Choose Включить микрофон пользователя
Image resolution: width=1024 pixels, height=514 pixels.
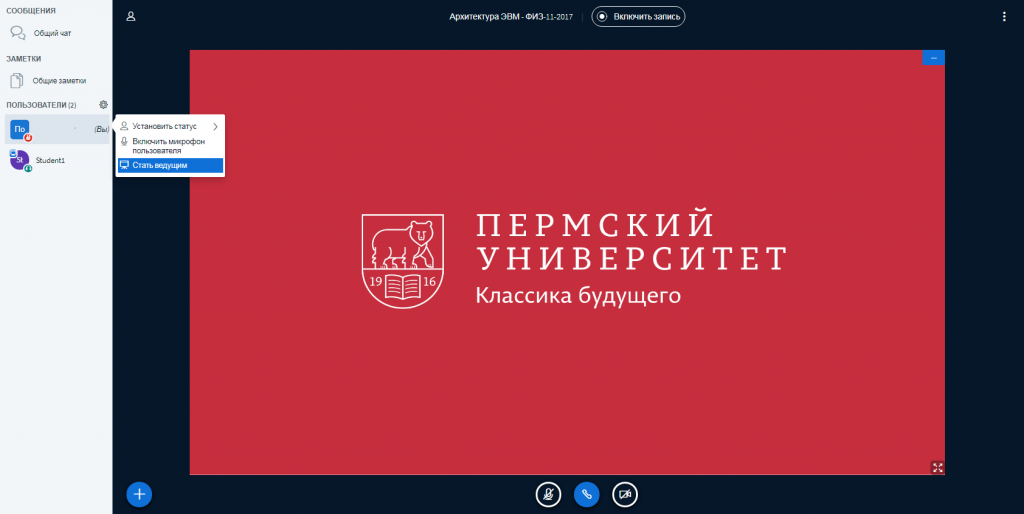point(170,146)
